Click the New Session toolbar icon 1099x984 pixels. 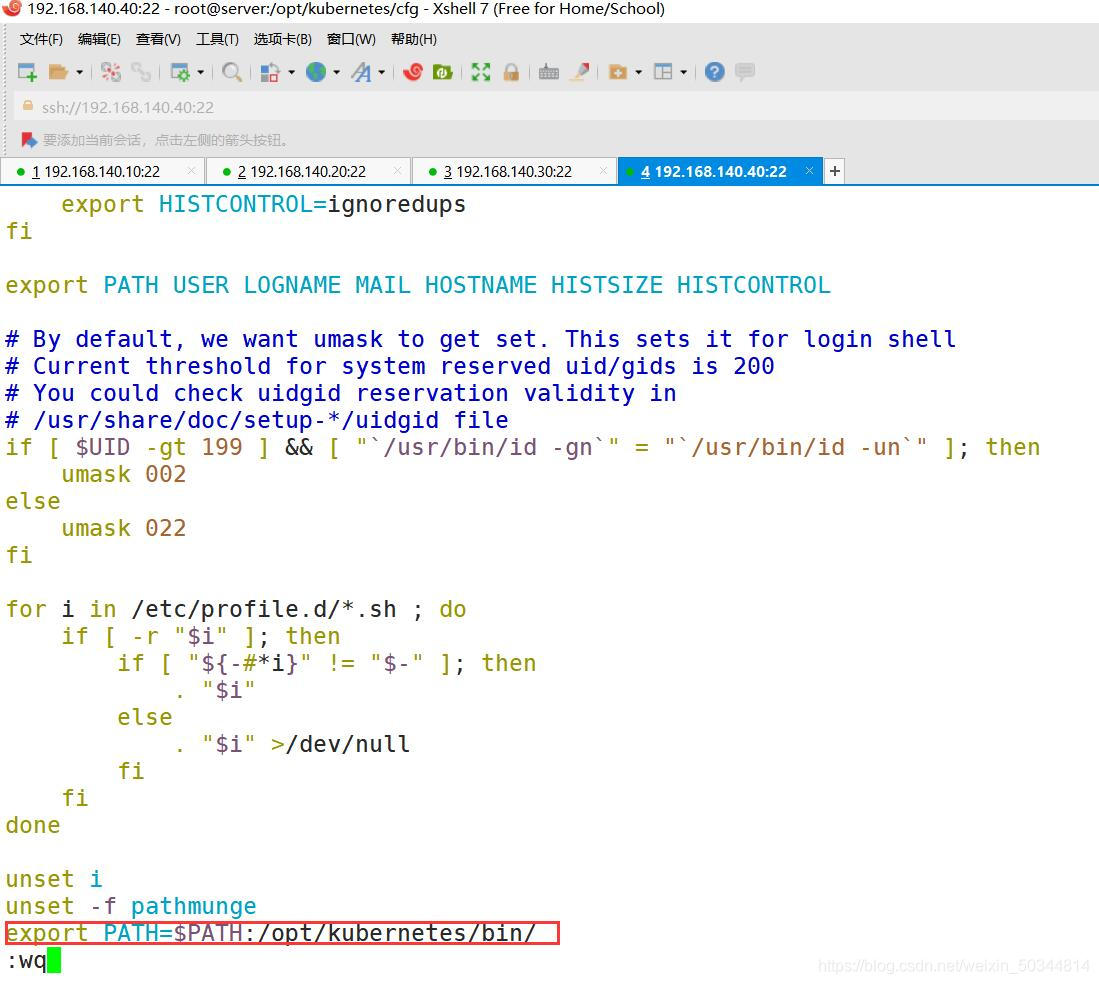[27, 71]
